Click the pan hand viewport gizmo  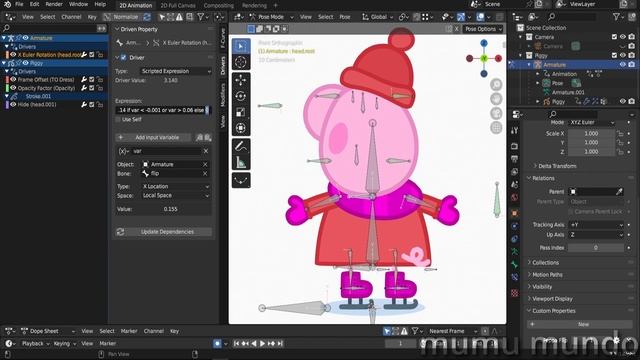pyautogui.click(x=496, y=99)
